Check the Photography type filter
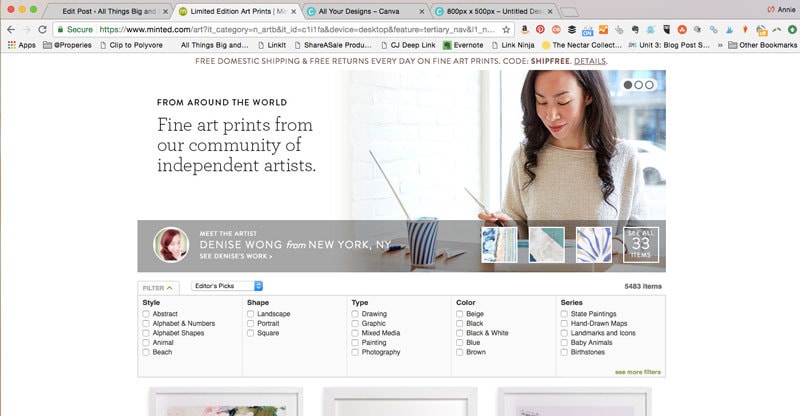This screenshot has width=800, height=416. (x=355, y=352)
